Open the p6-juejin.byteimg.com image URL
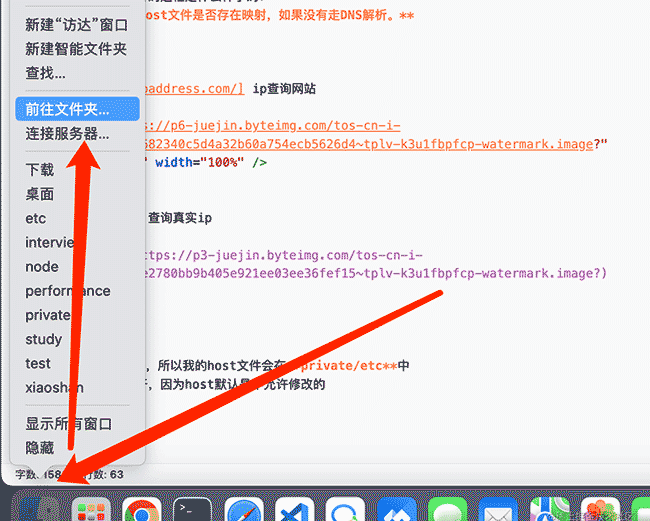Viewport: 650px width, 521px height. [273, 126]
